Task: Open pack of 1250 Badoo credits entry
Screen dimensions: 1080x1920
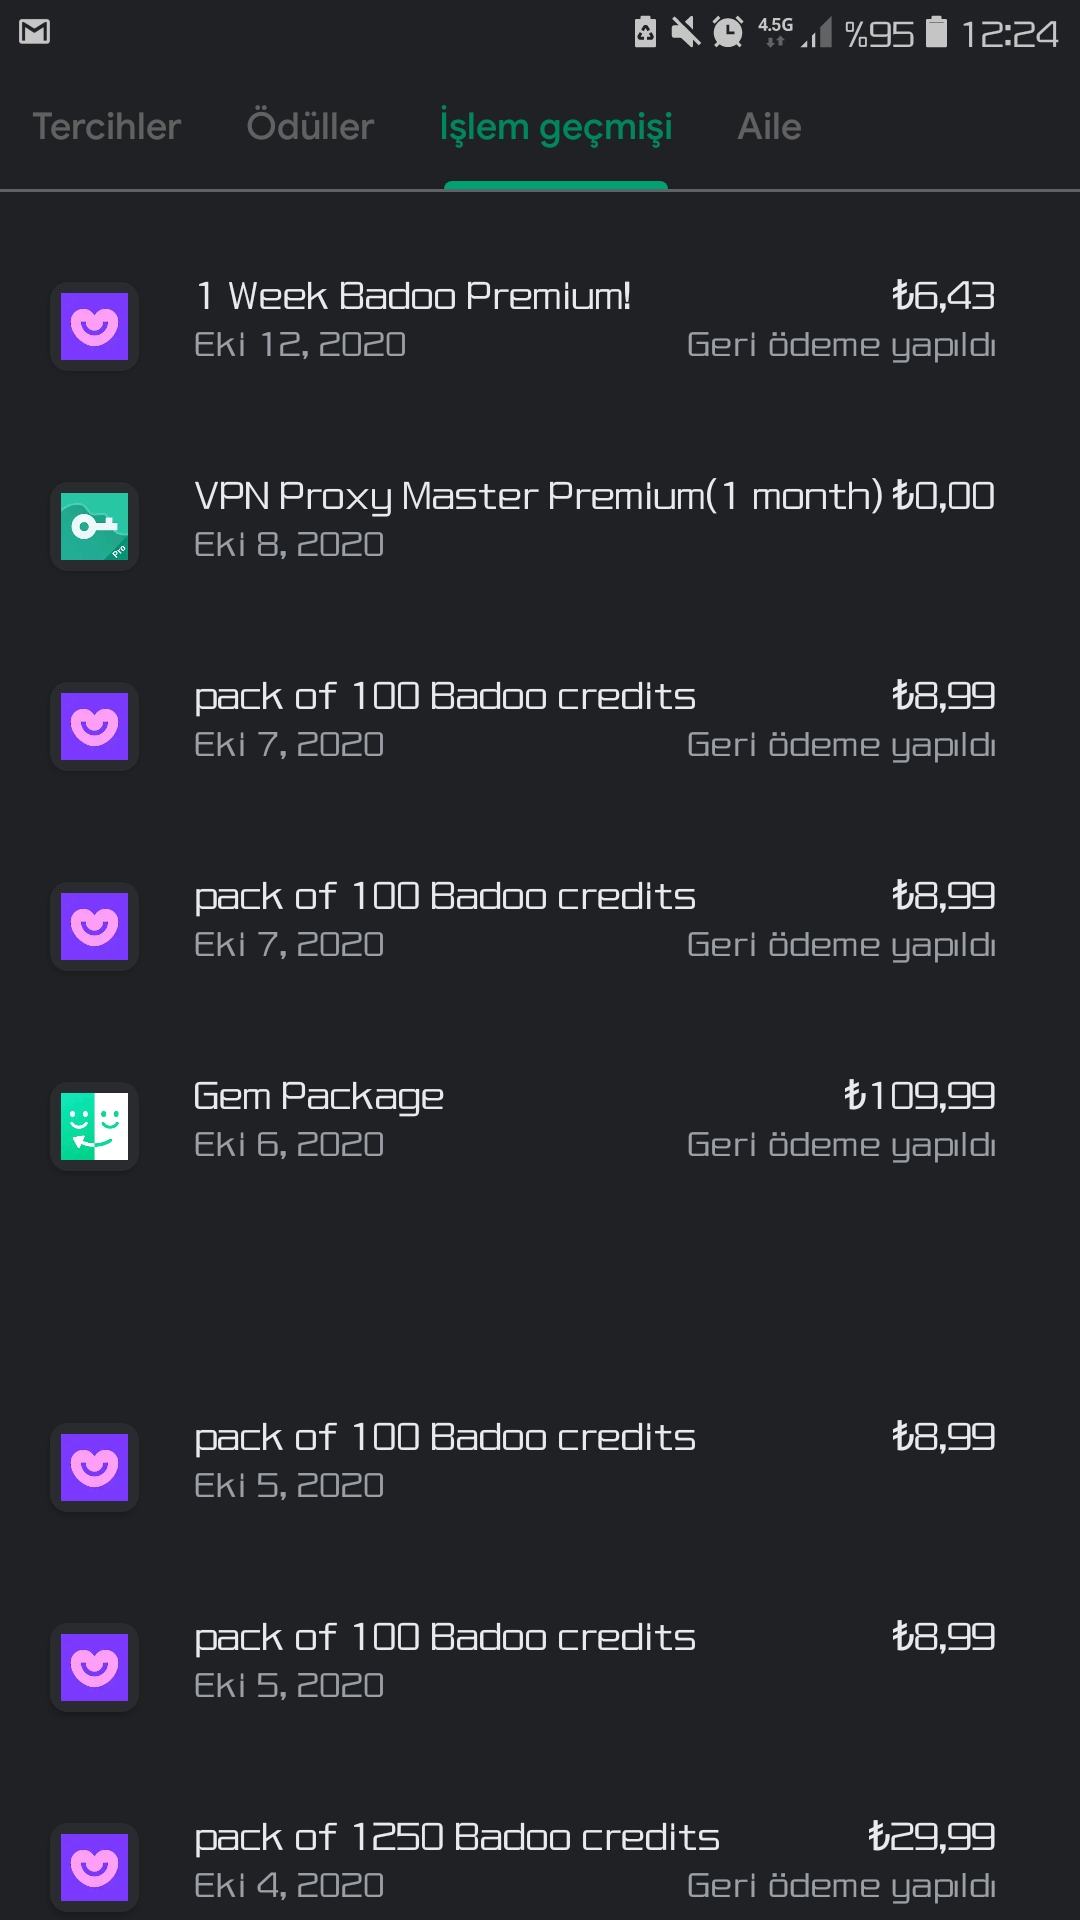Action: click(x=540, y=1862)
